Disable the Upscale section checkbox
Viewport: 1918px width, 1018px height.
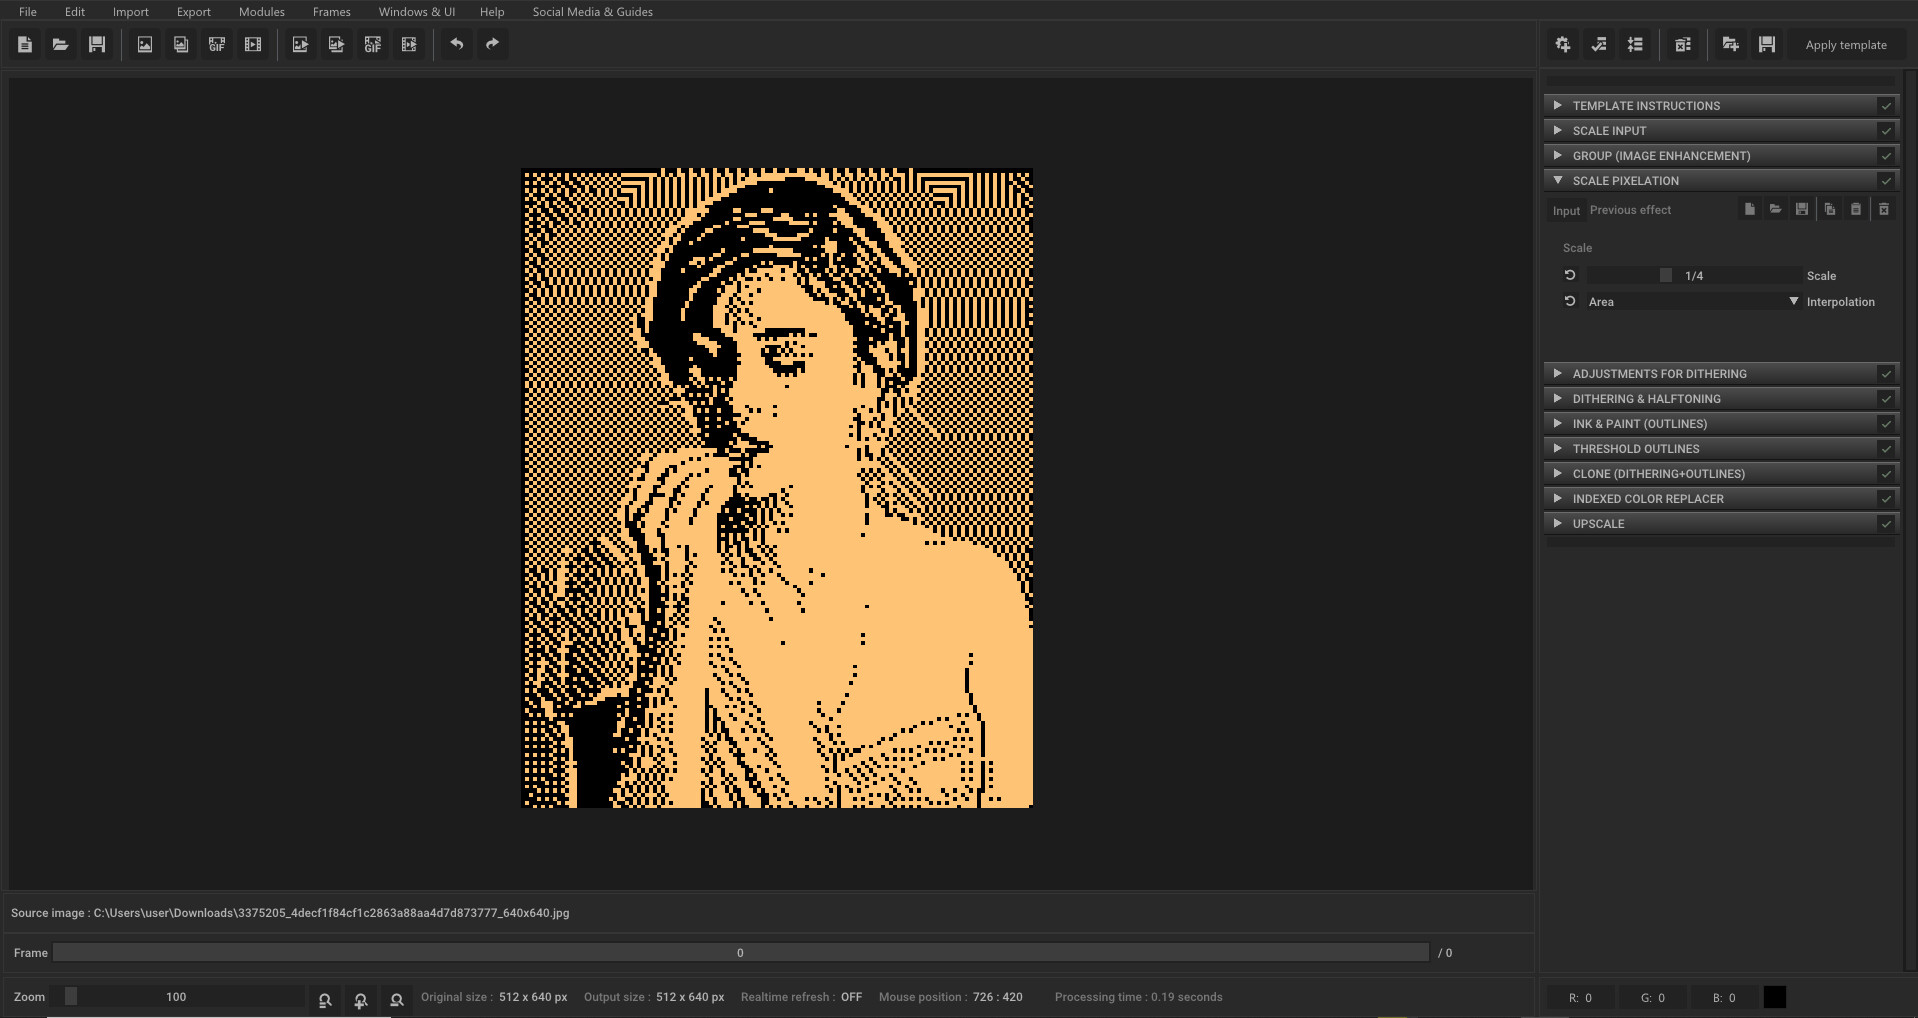(x=1886, y=523)
